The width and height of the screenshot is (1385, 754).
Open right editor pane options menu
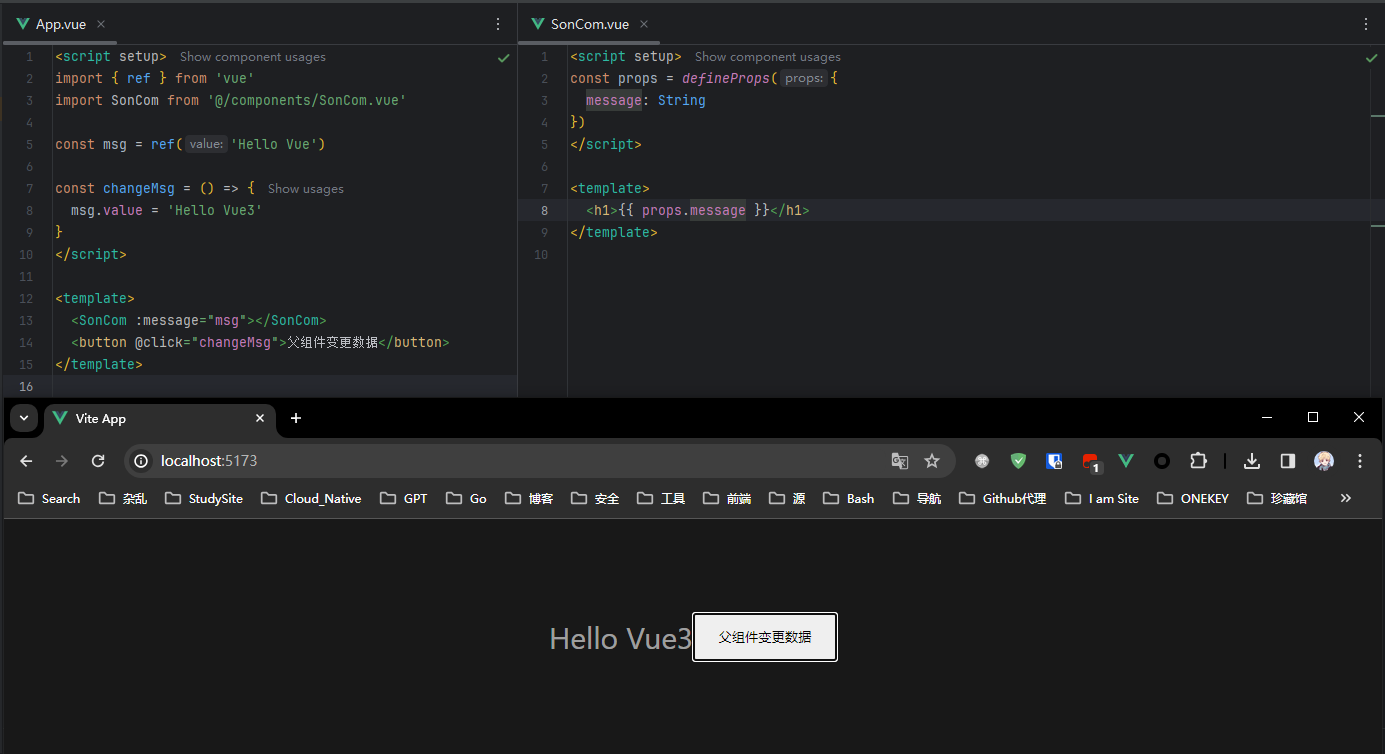point(1367,24)
